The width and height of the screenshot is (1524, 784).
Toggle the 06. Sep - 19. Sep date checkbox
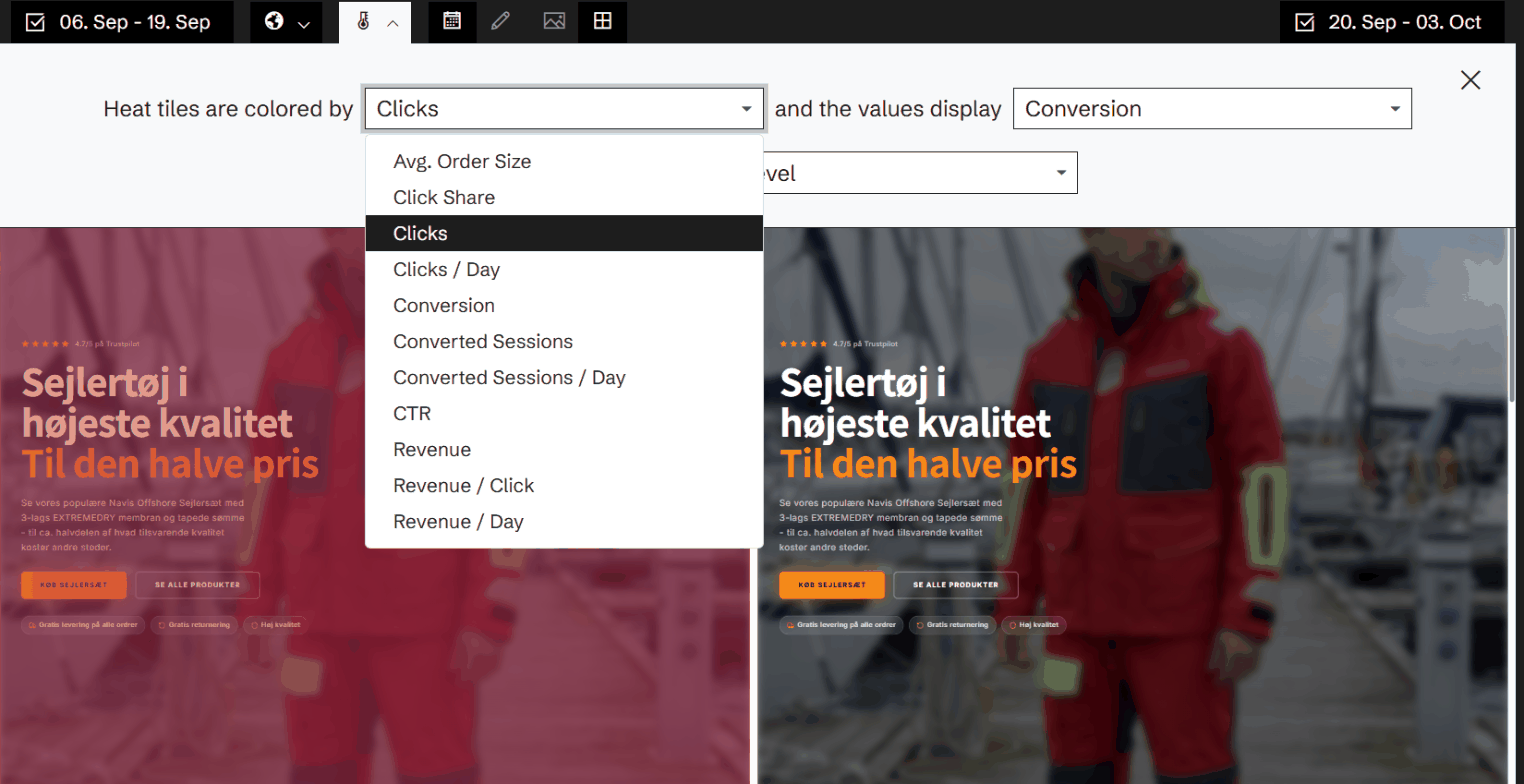(35, 22)
